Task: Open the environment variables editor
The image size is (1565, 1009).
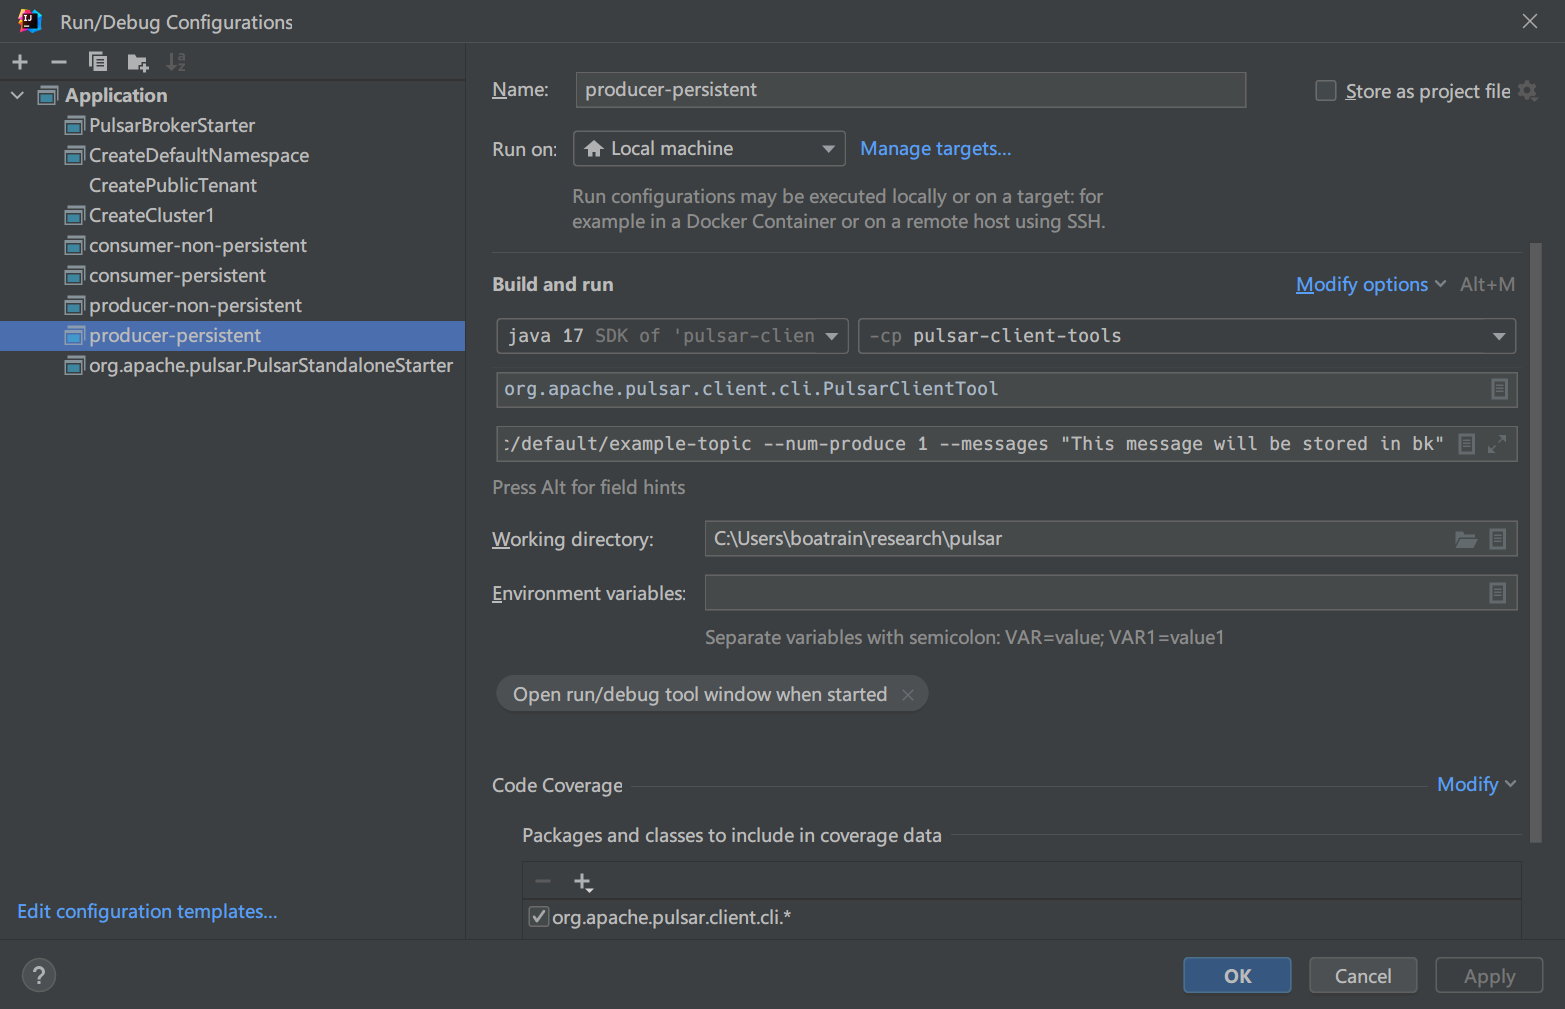Action: pyautogui.click(x=1497, y=592)
